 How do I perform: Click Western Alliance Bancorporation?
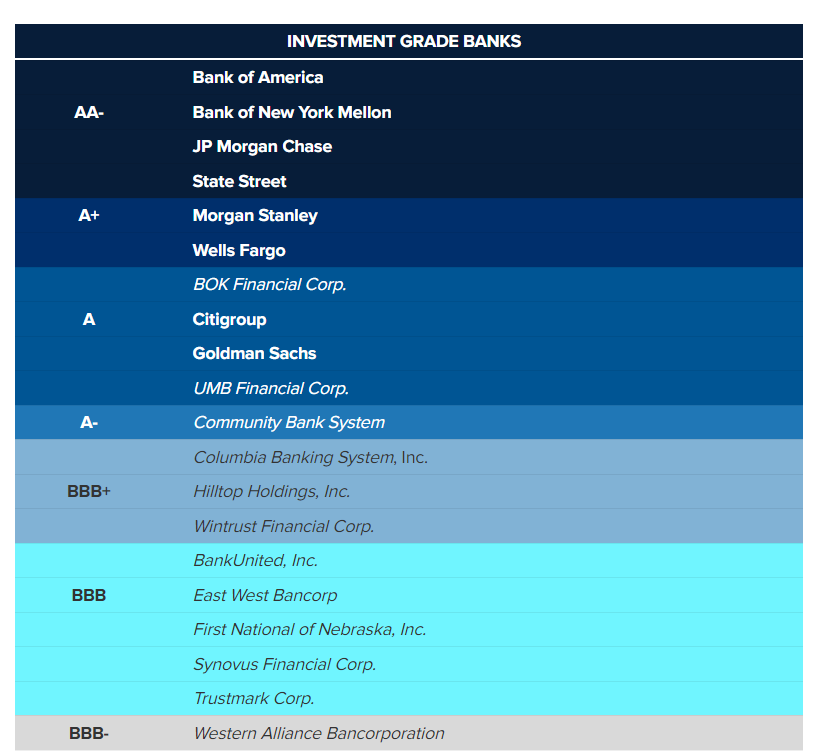[319, 734]
